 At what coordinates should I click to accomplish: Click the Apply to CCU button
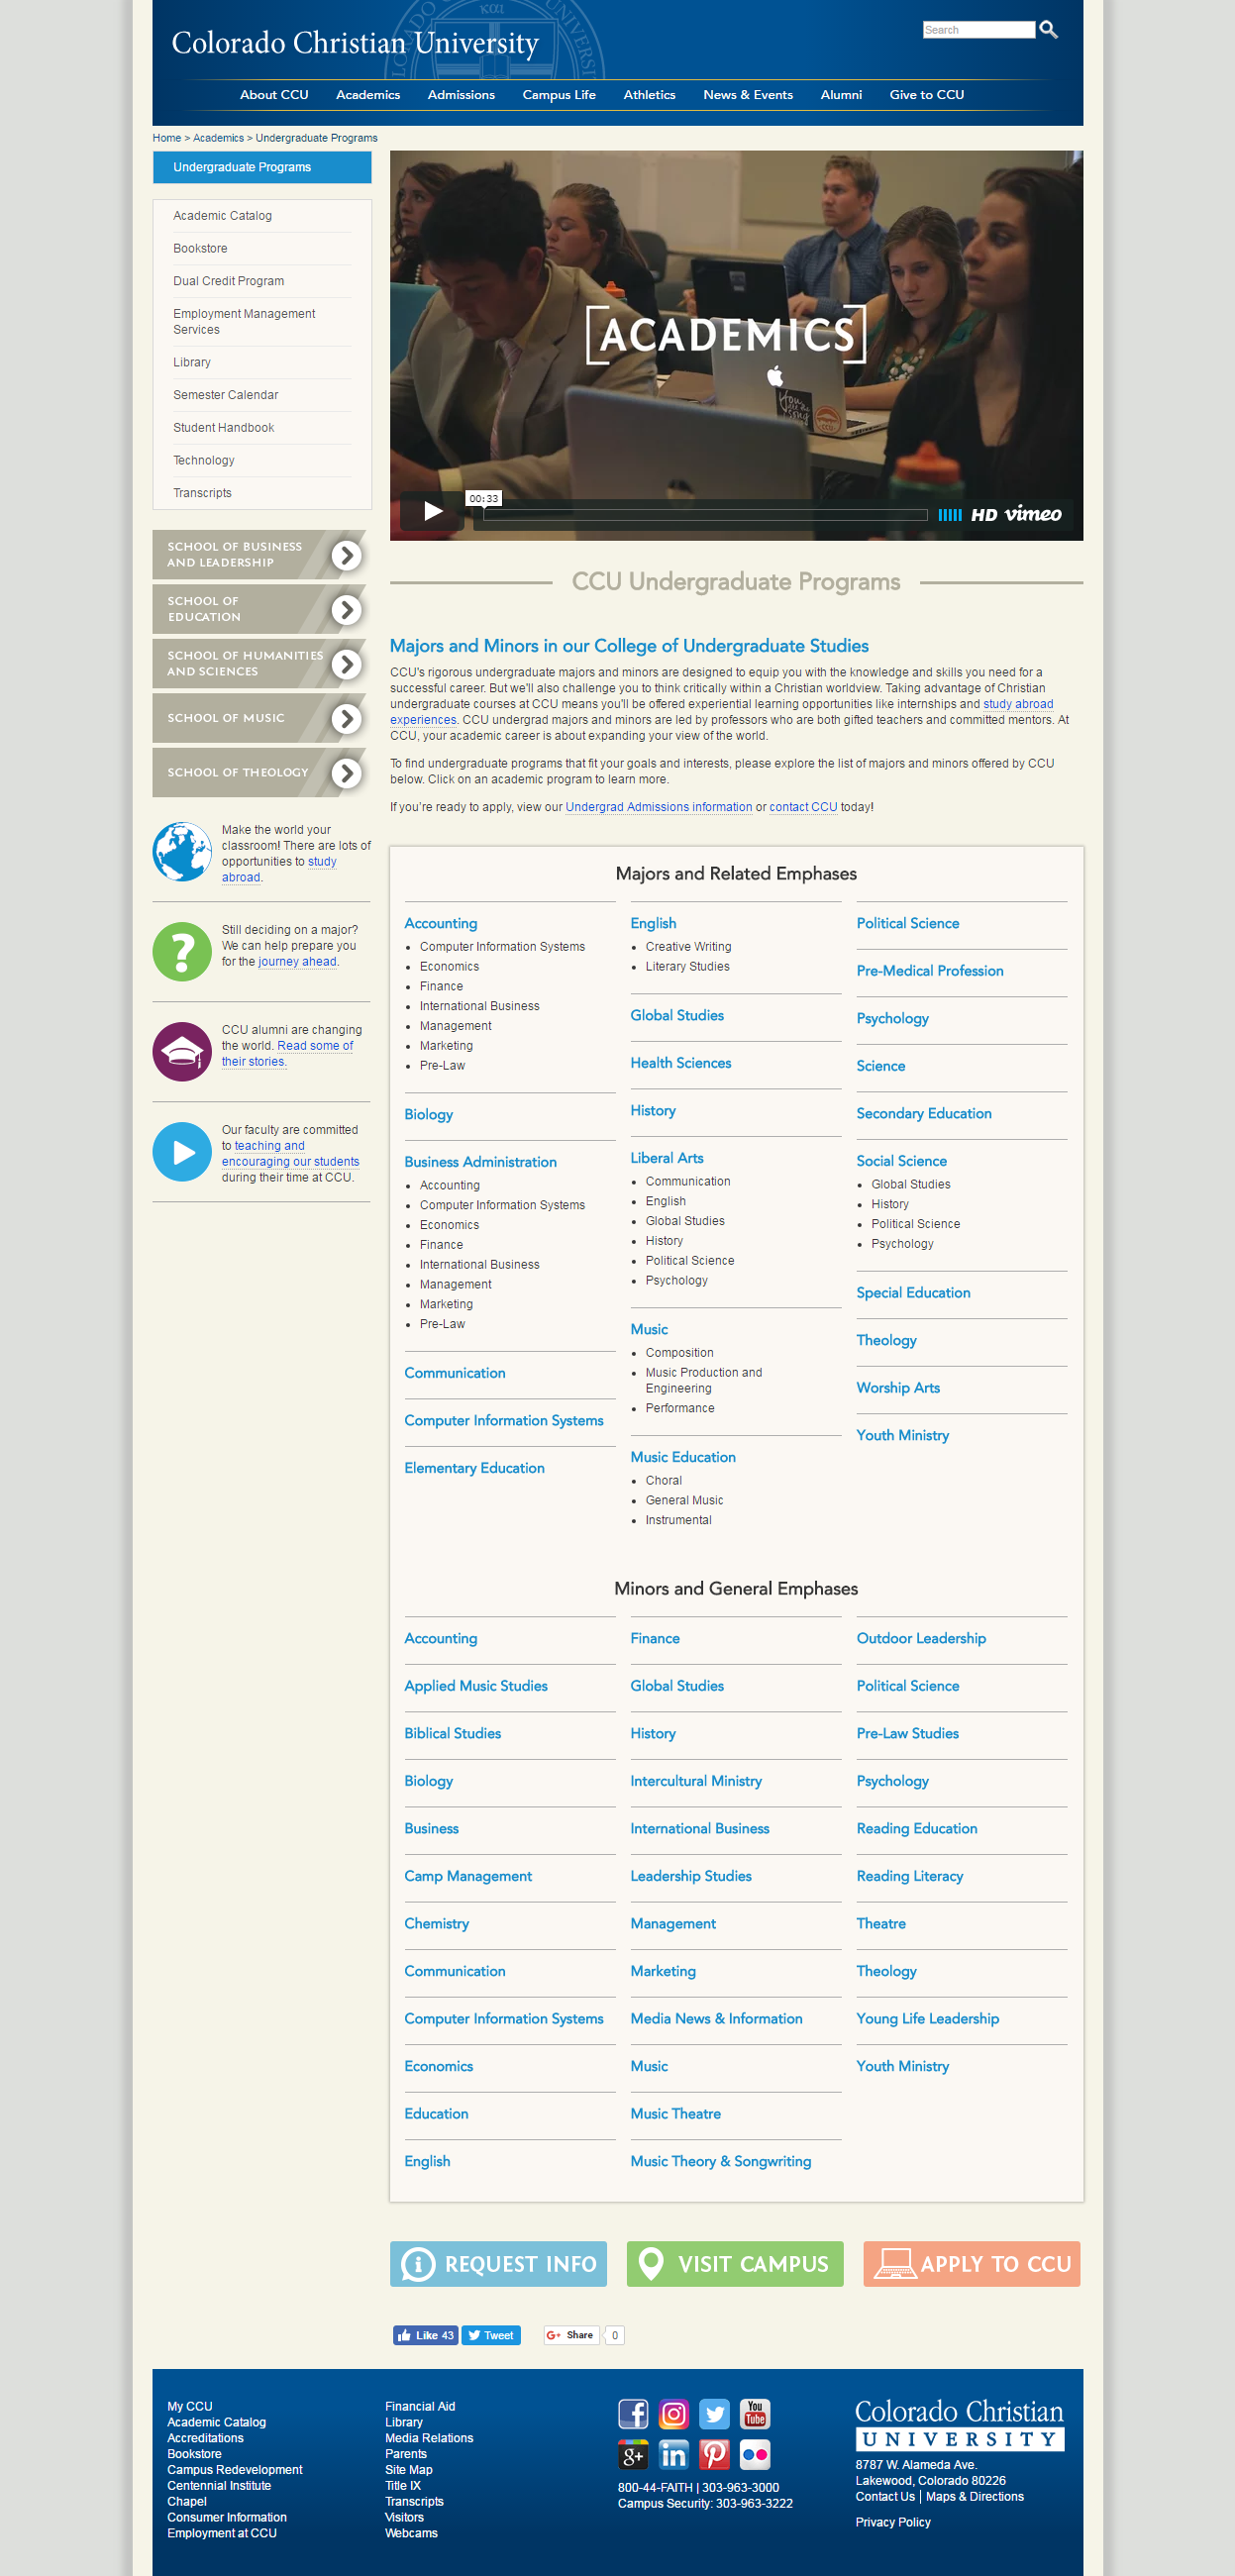point(972,2264)
